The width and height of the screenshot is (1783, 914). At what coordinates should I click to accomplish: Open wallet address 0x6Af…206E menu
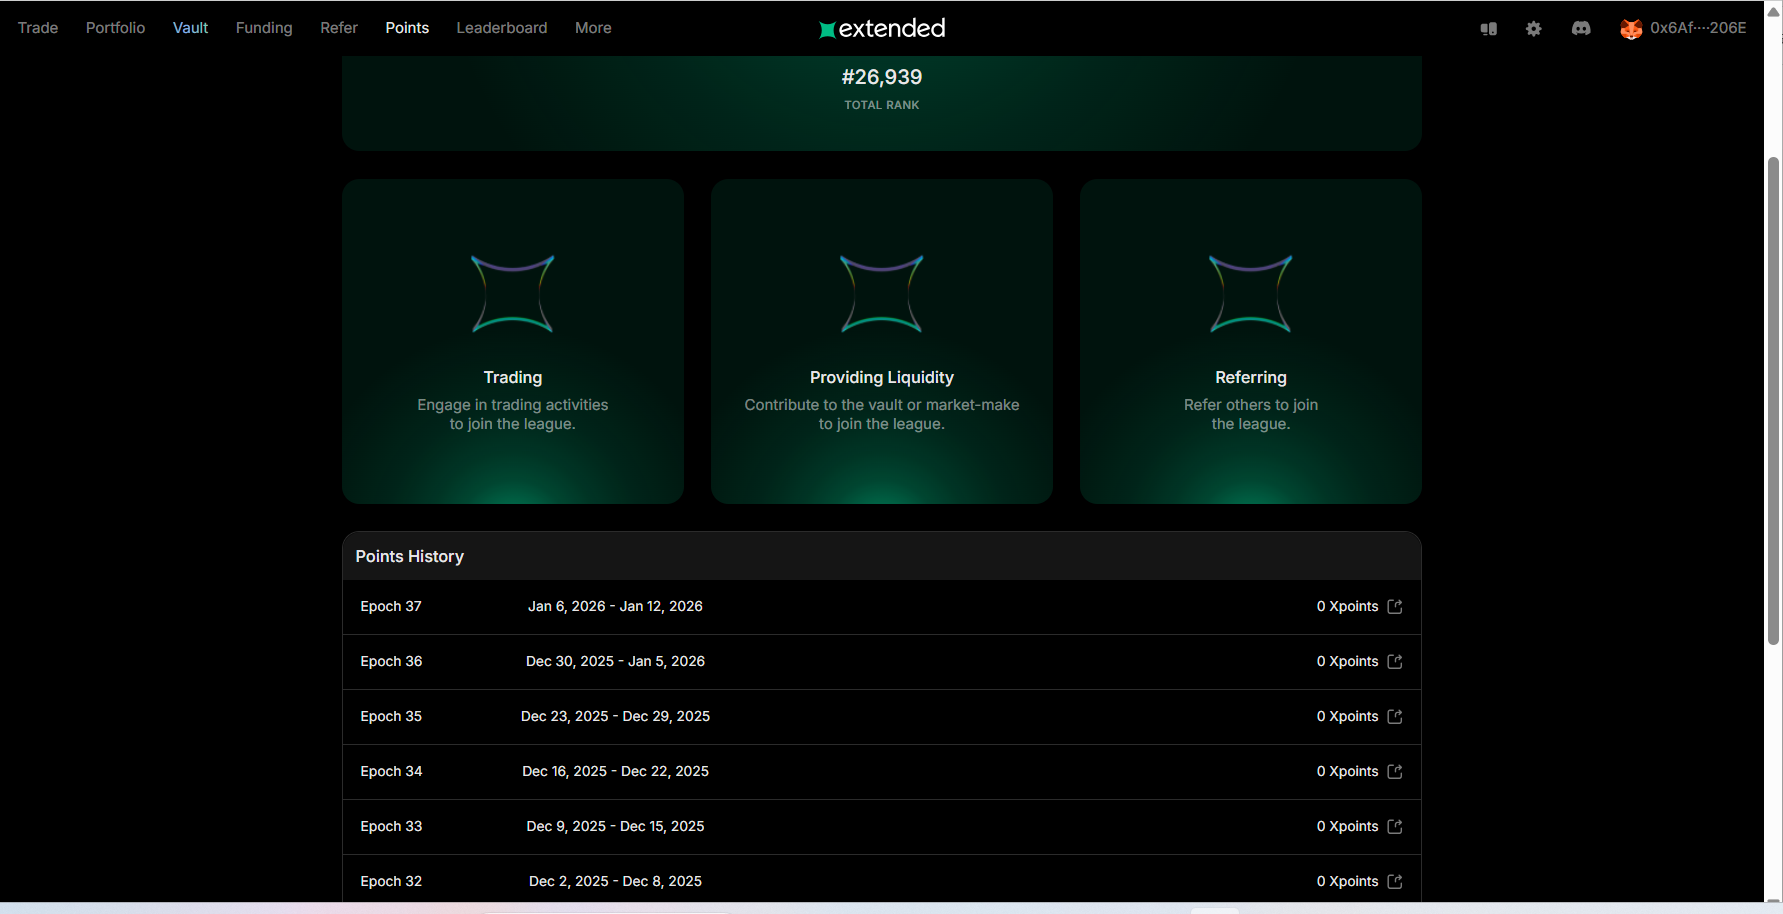(1698, 28)
